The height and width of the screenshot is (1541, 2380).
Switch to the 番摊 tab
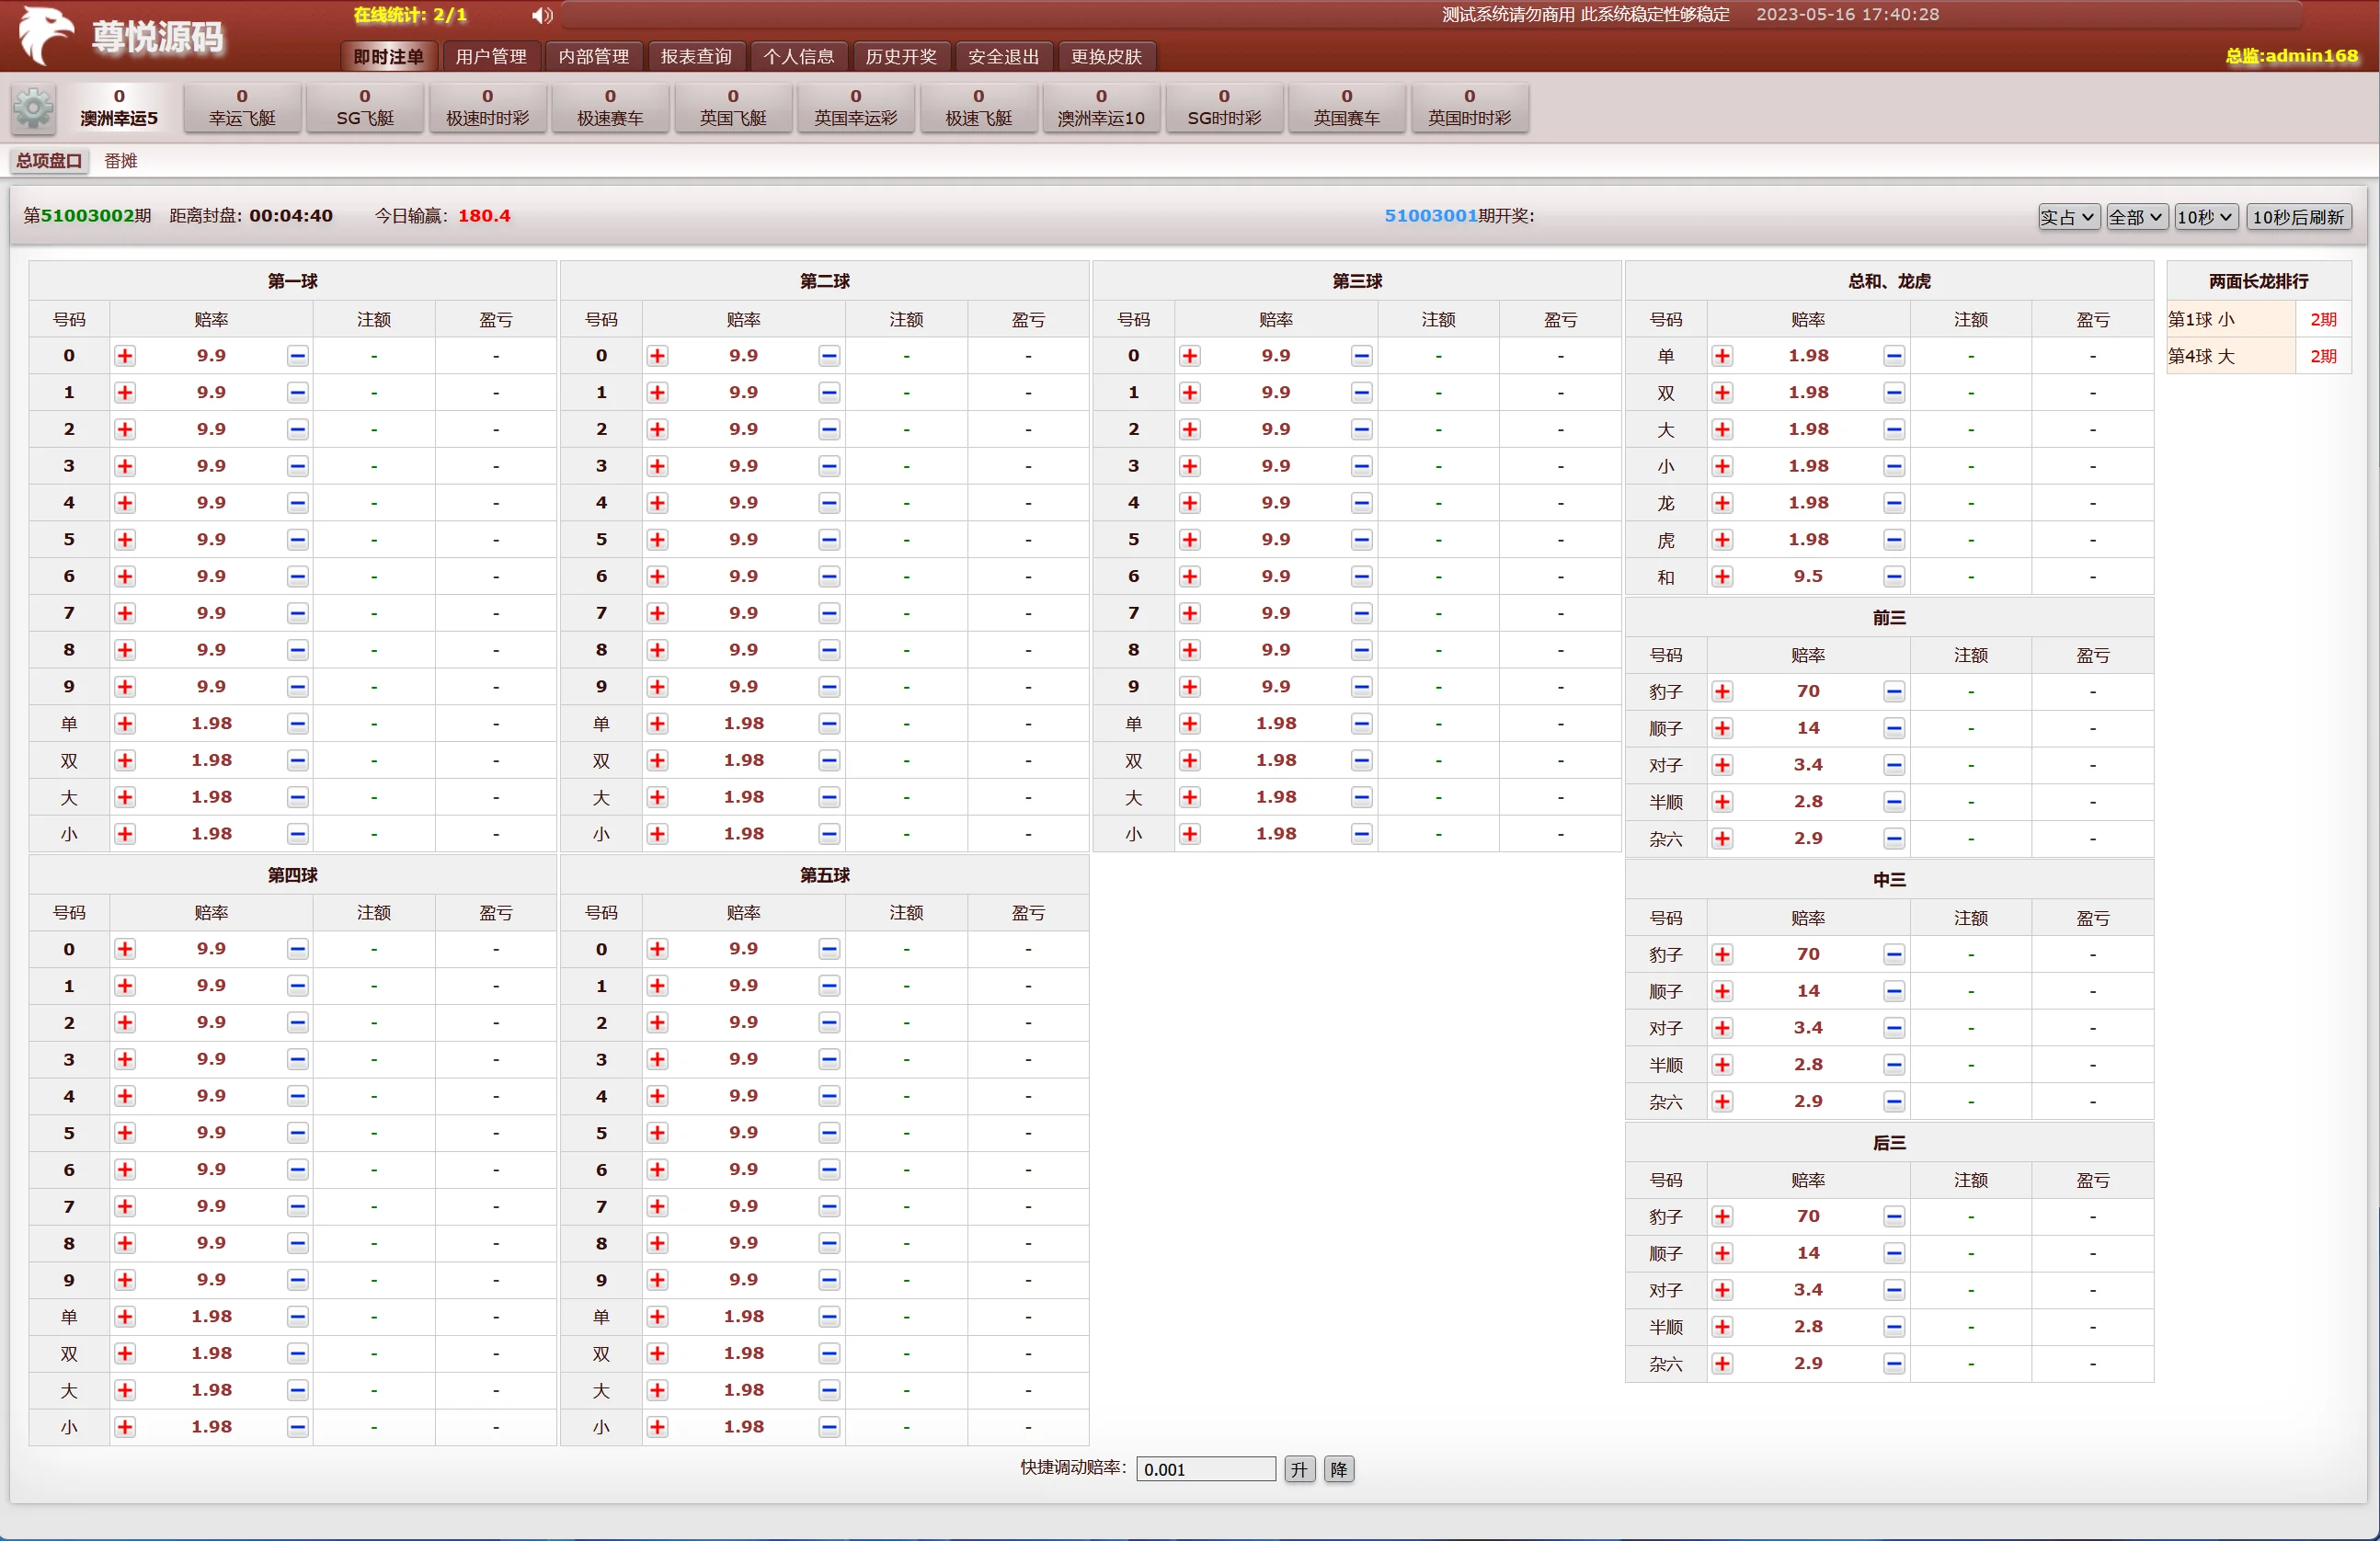click(121, 161)
